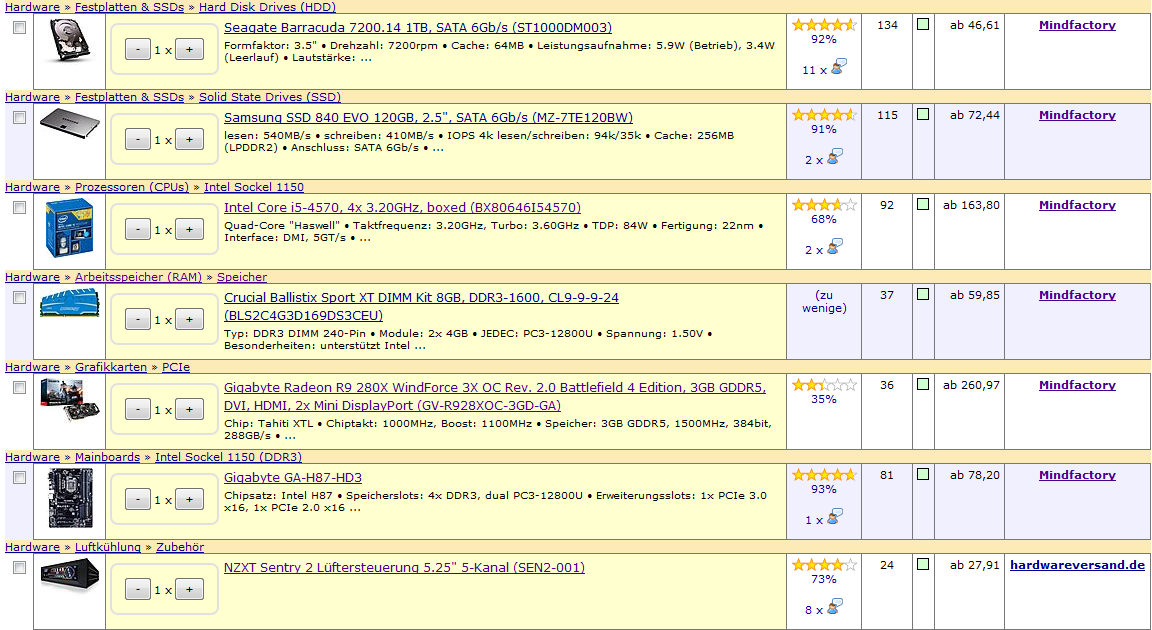Toggle the green availability box in Seagate row
The height and width of the screenshot is (630, 1152).
pyautogui.click(x=923, y=24)
